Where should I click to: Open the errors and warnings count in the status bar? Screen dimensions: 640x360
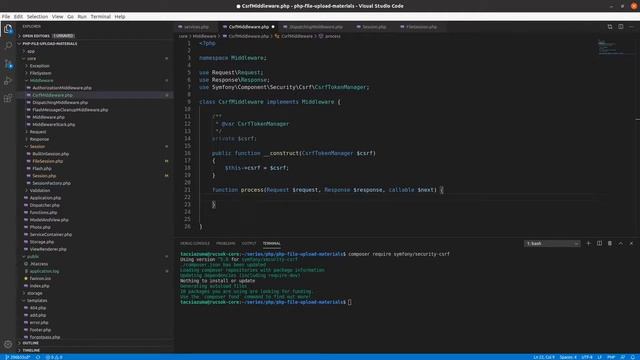click(x=54, y=357)
